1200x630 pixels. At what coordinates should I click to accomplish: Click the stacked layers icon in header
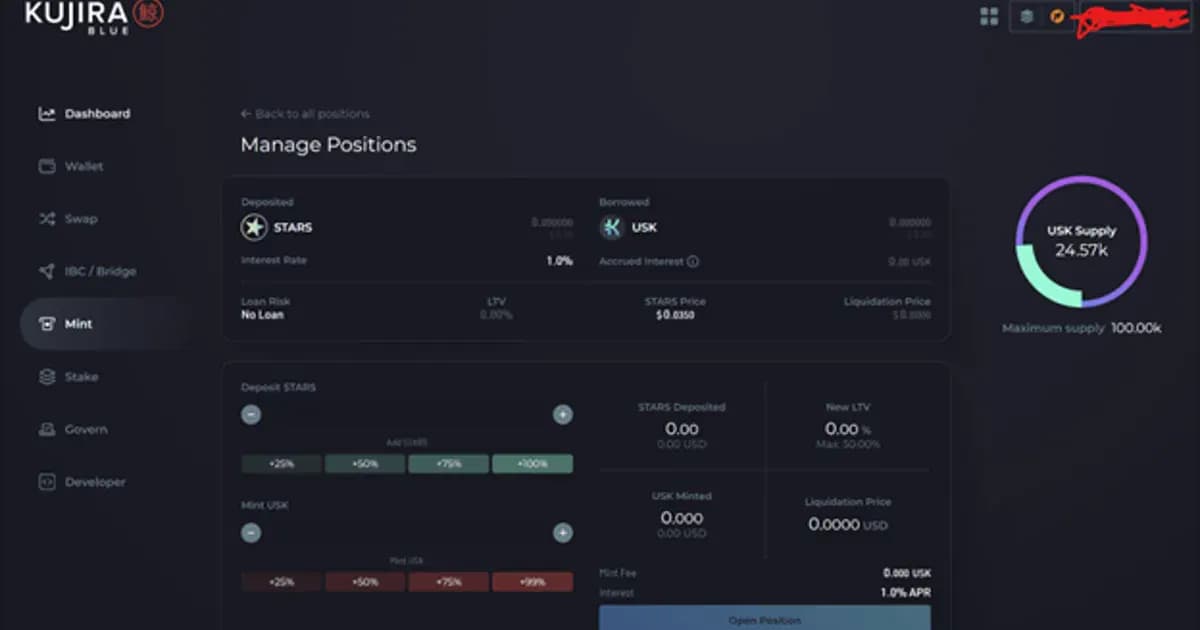1027,16
